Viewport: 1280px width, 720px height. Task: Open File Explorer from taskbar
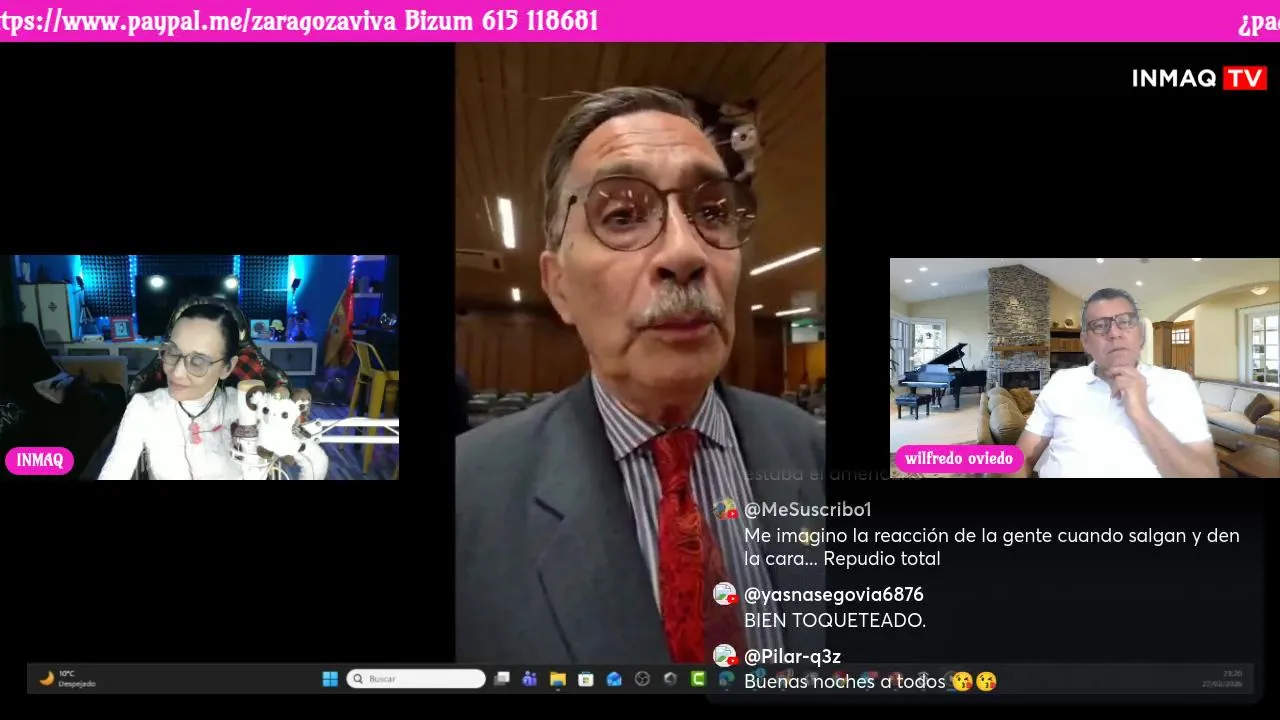[558, 679]
